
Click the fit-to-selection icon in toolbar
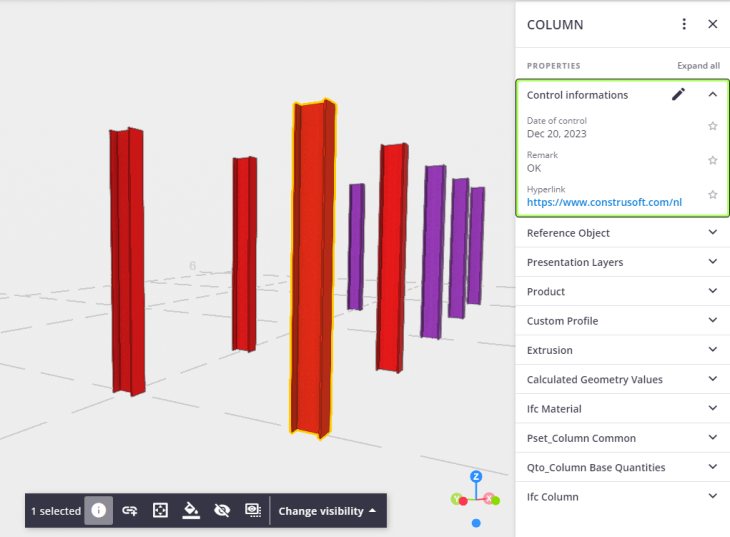coord(160,511)
